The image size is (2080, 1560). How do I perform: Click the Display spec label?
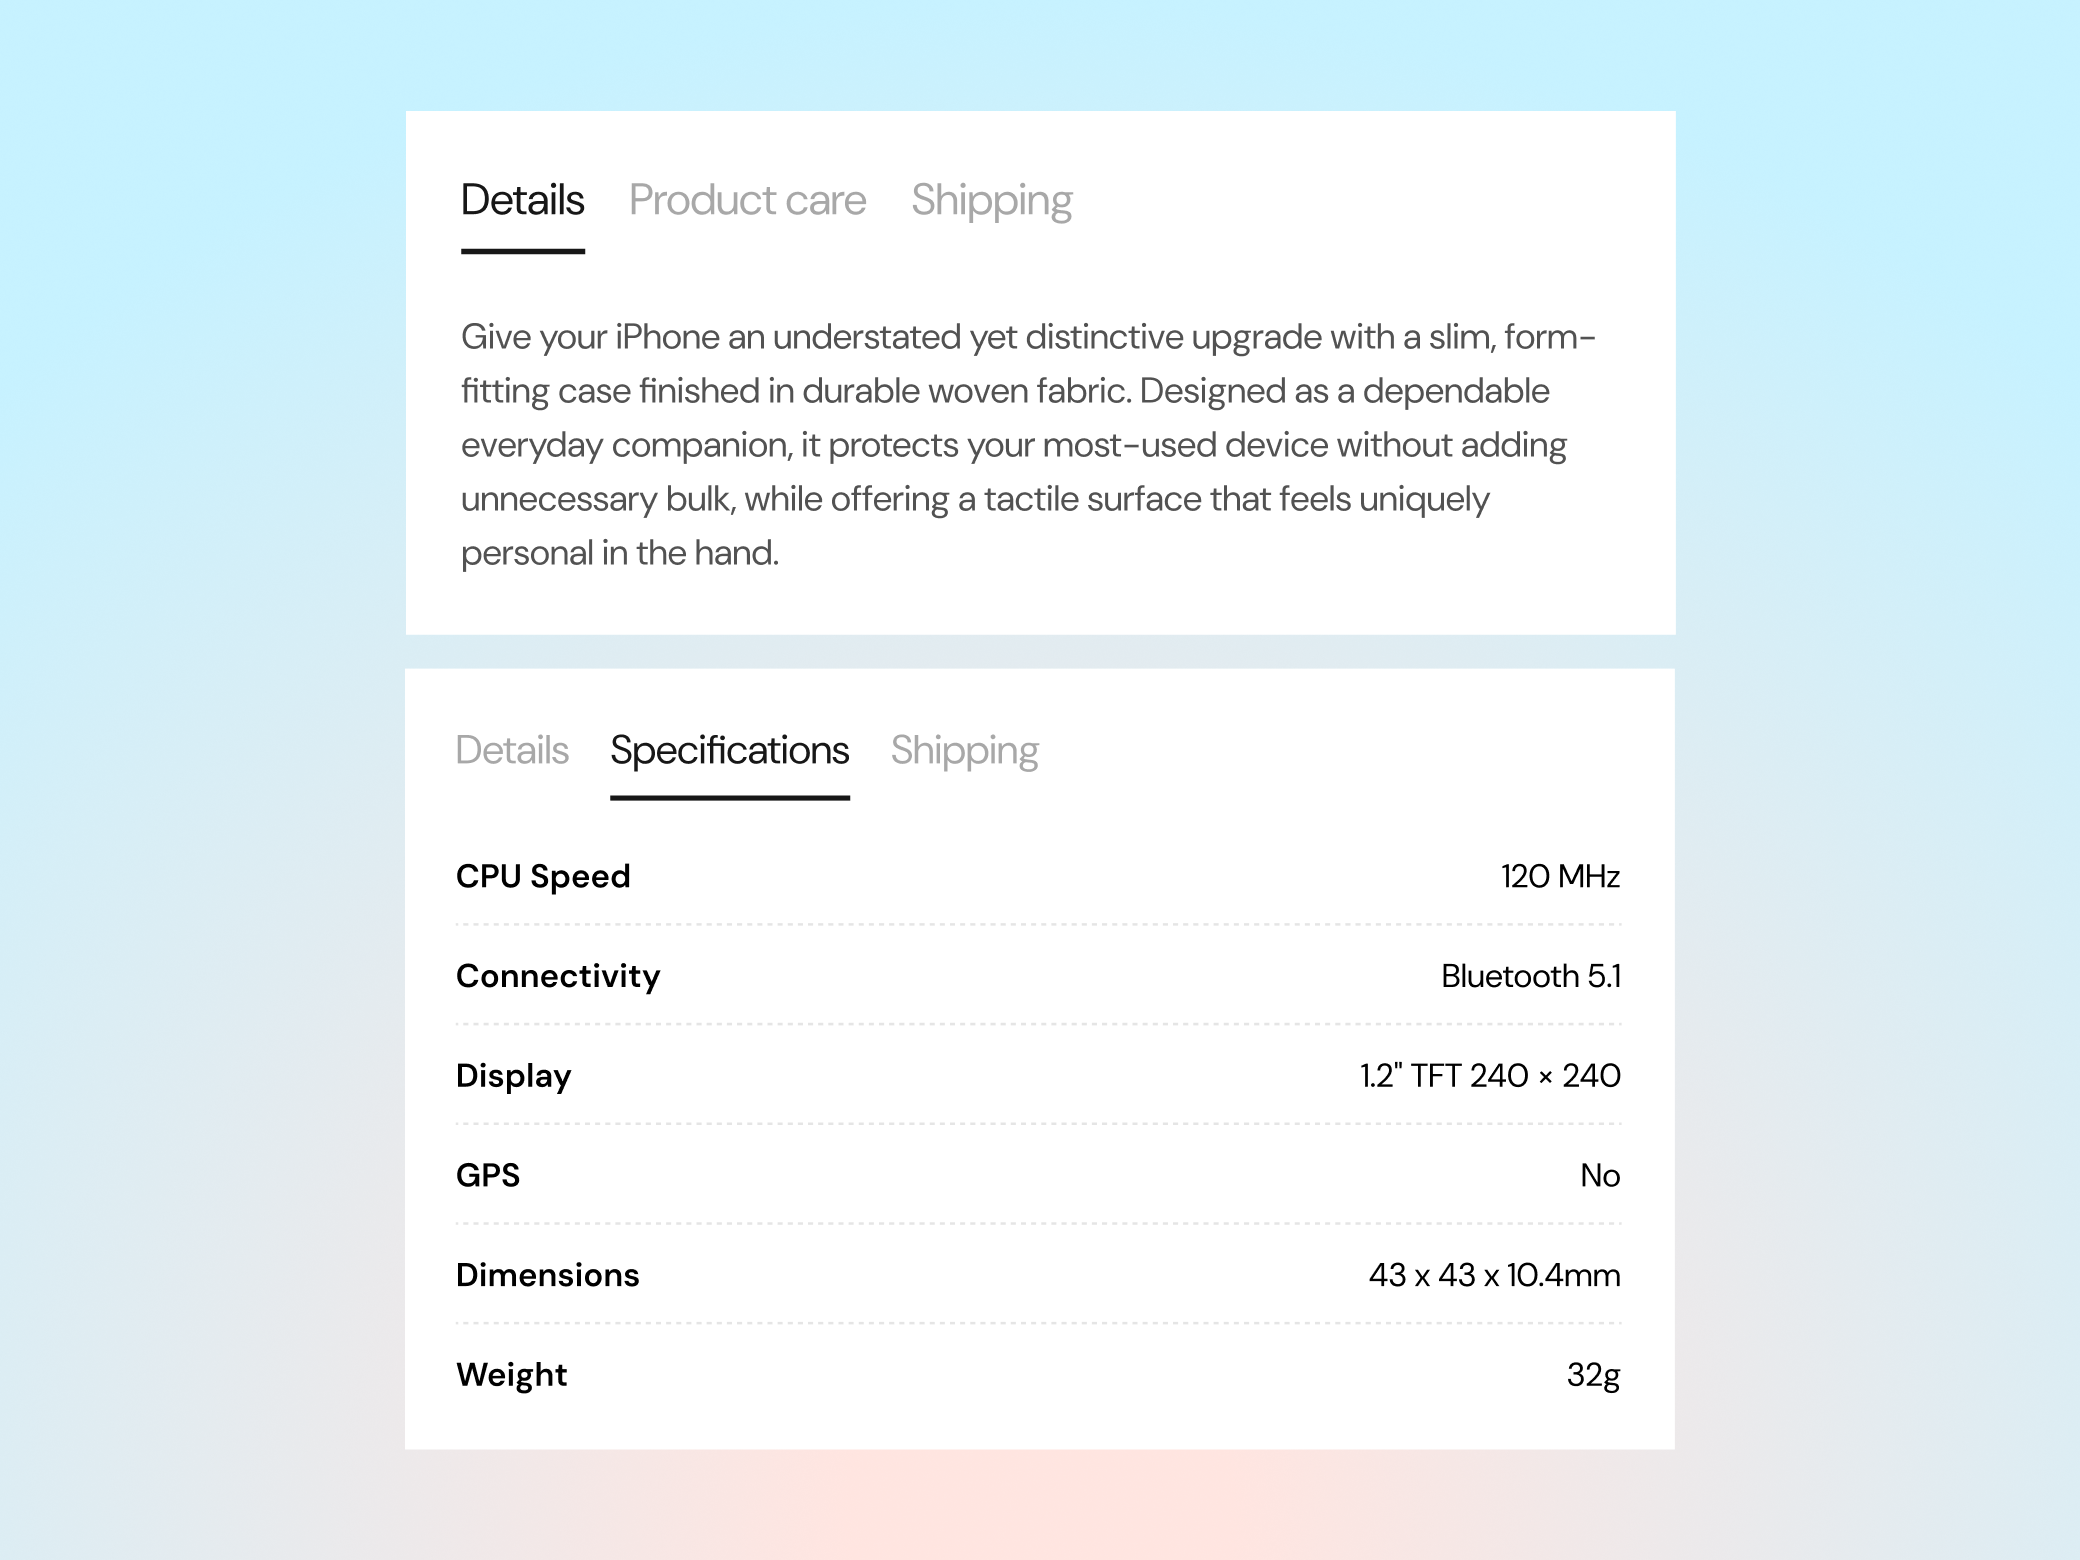(514, 1076)
